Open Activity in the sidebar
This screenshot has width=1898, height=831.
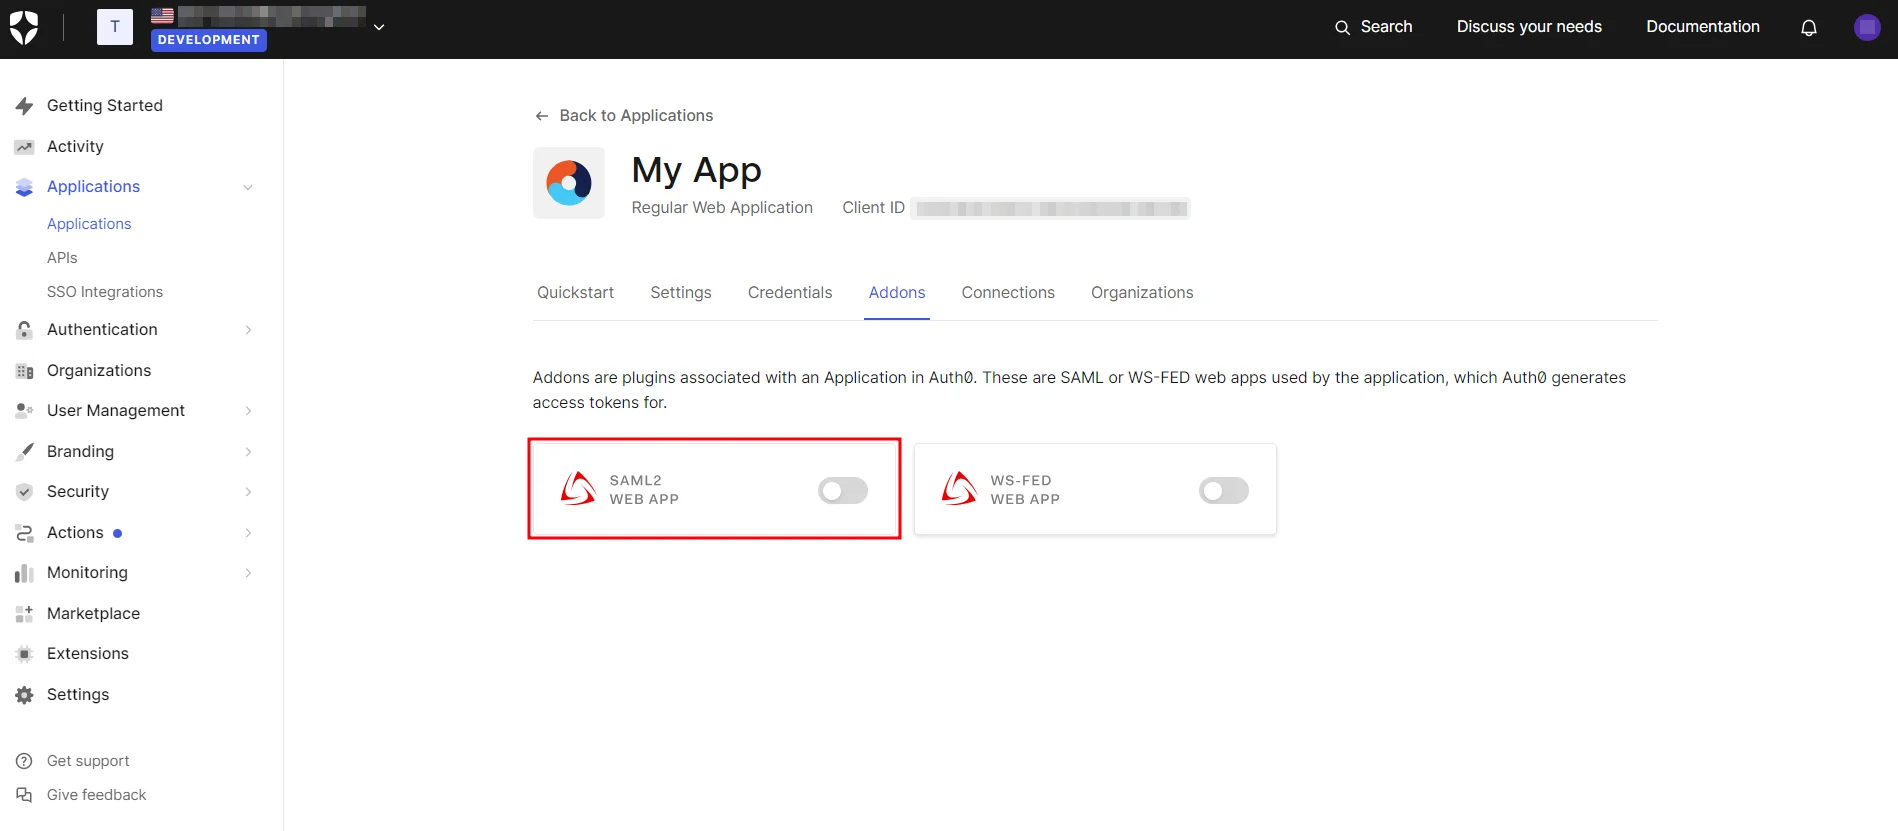click(75, 146)
